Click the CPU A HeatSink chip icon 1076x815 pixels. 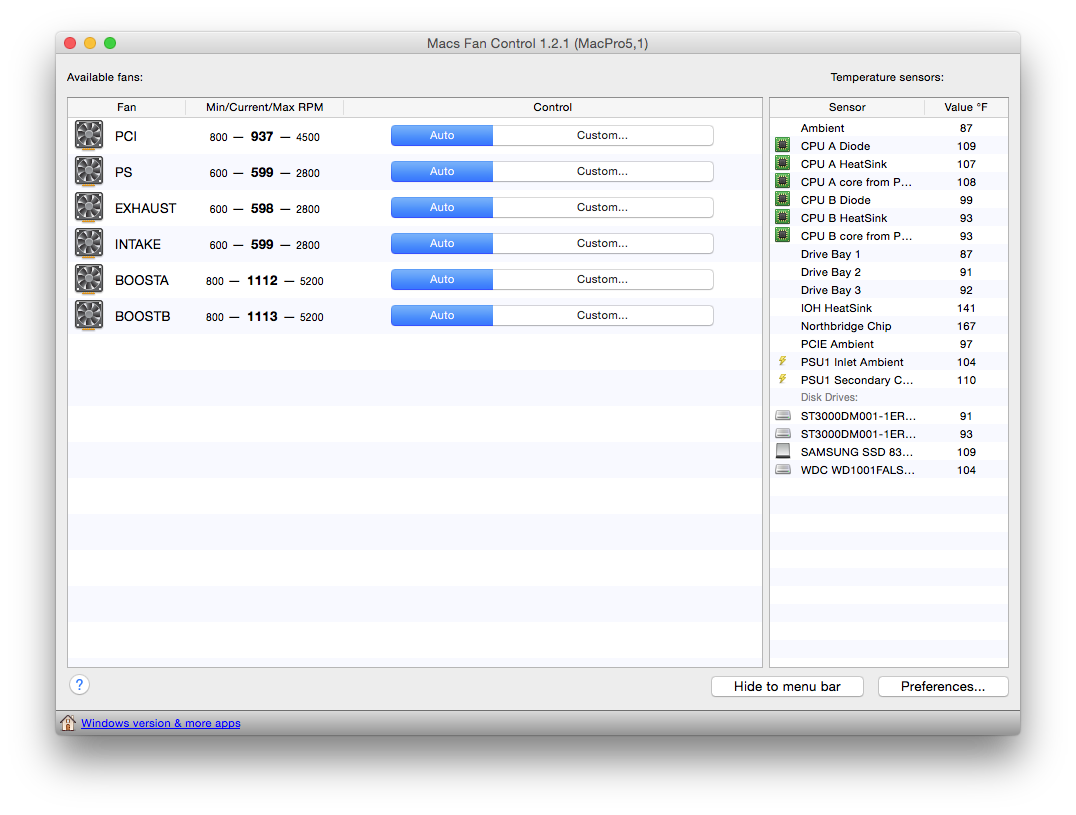coord(782,163)
